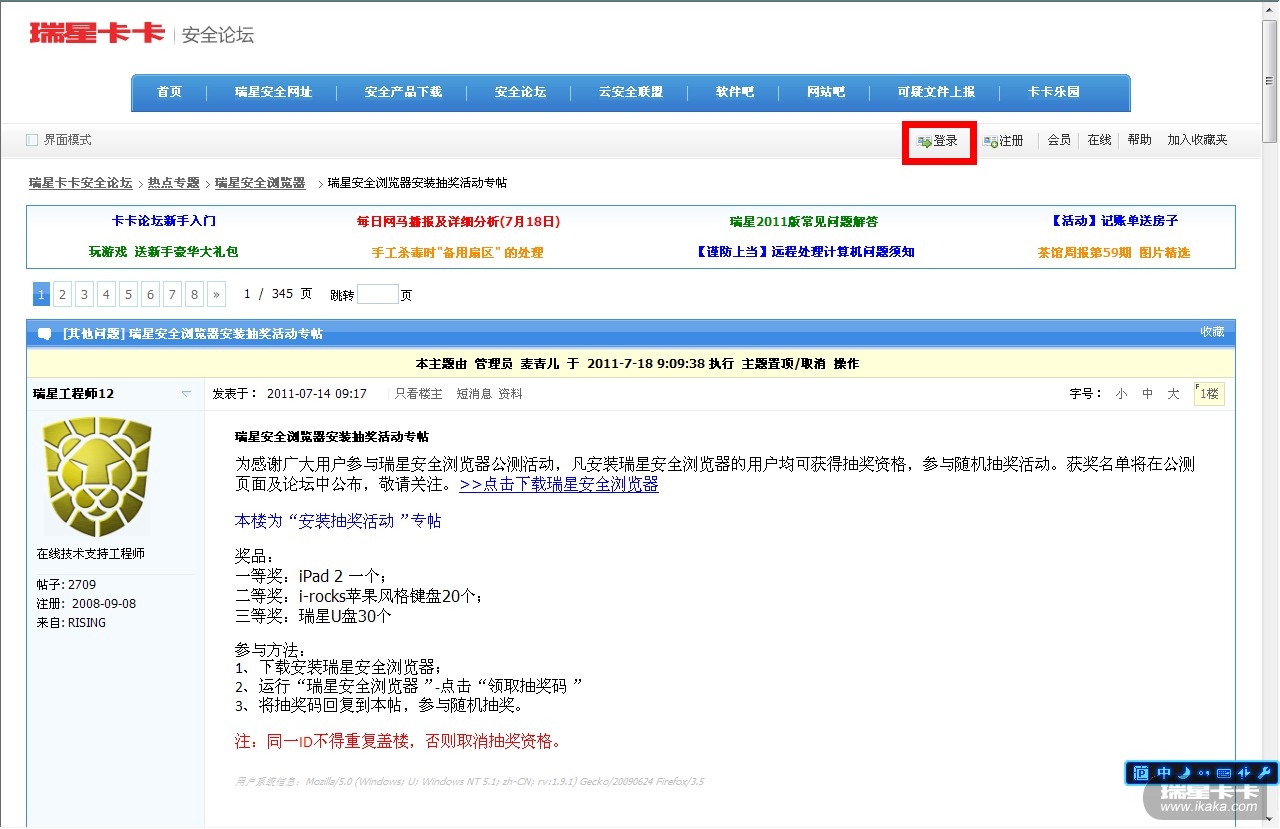
Task: Open input method settings via the wrench icon
Action: click(x=1263, y=772)
